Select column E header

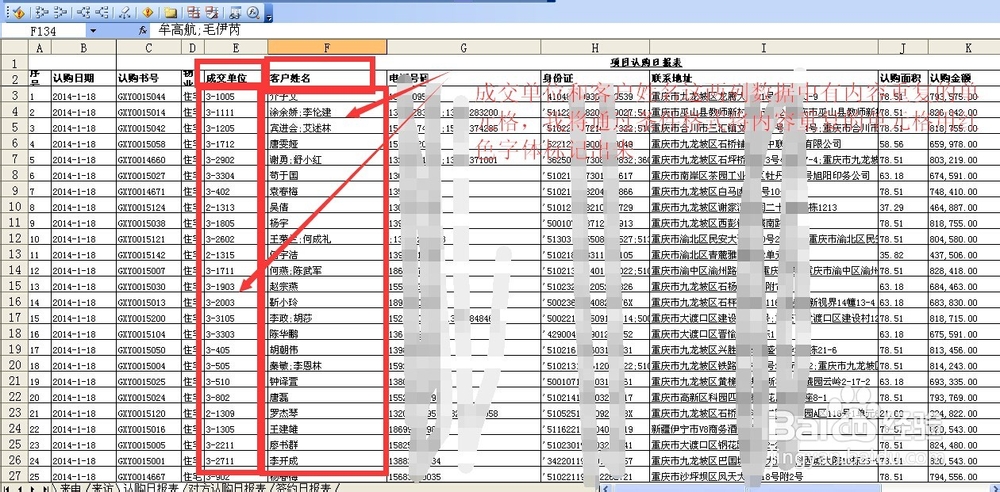tap(236, 47)
